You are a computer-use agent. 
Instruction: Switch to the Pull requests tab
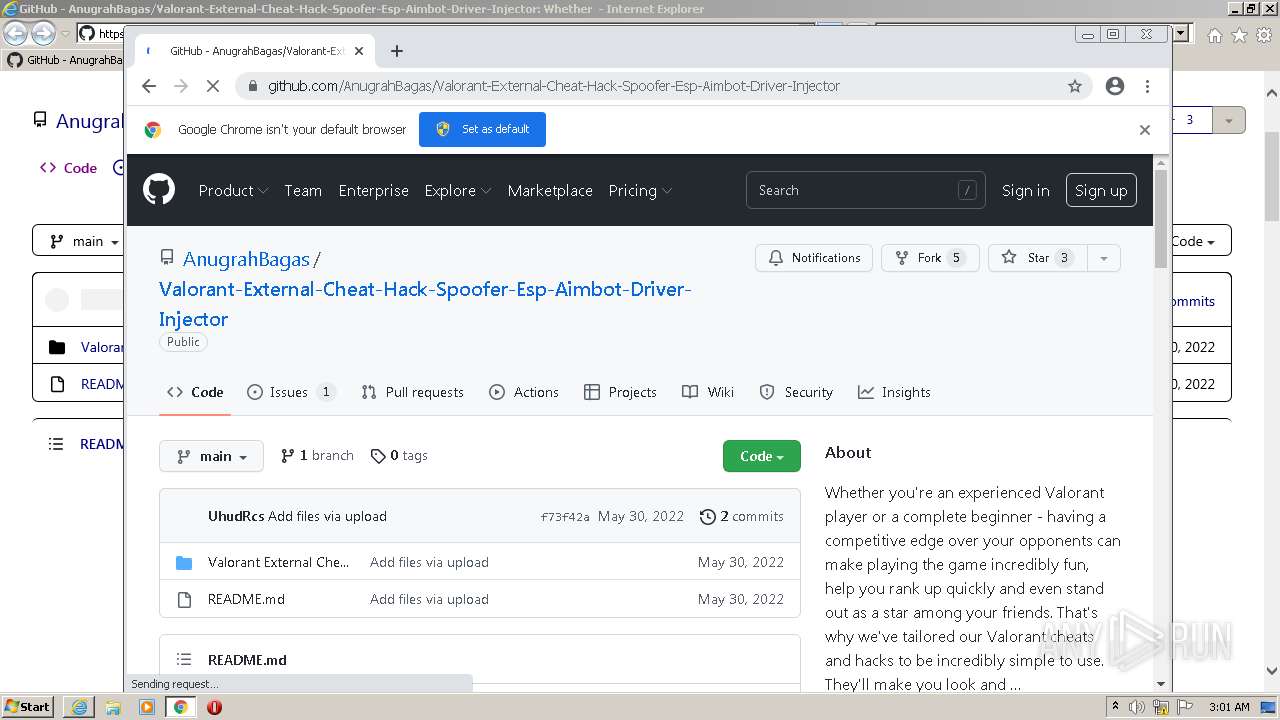pos(413,392)
